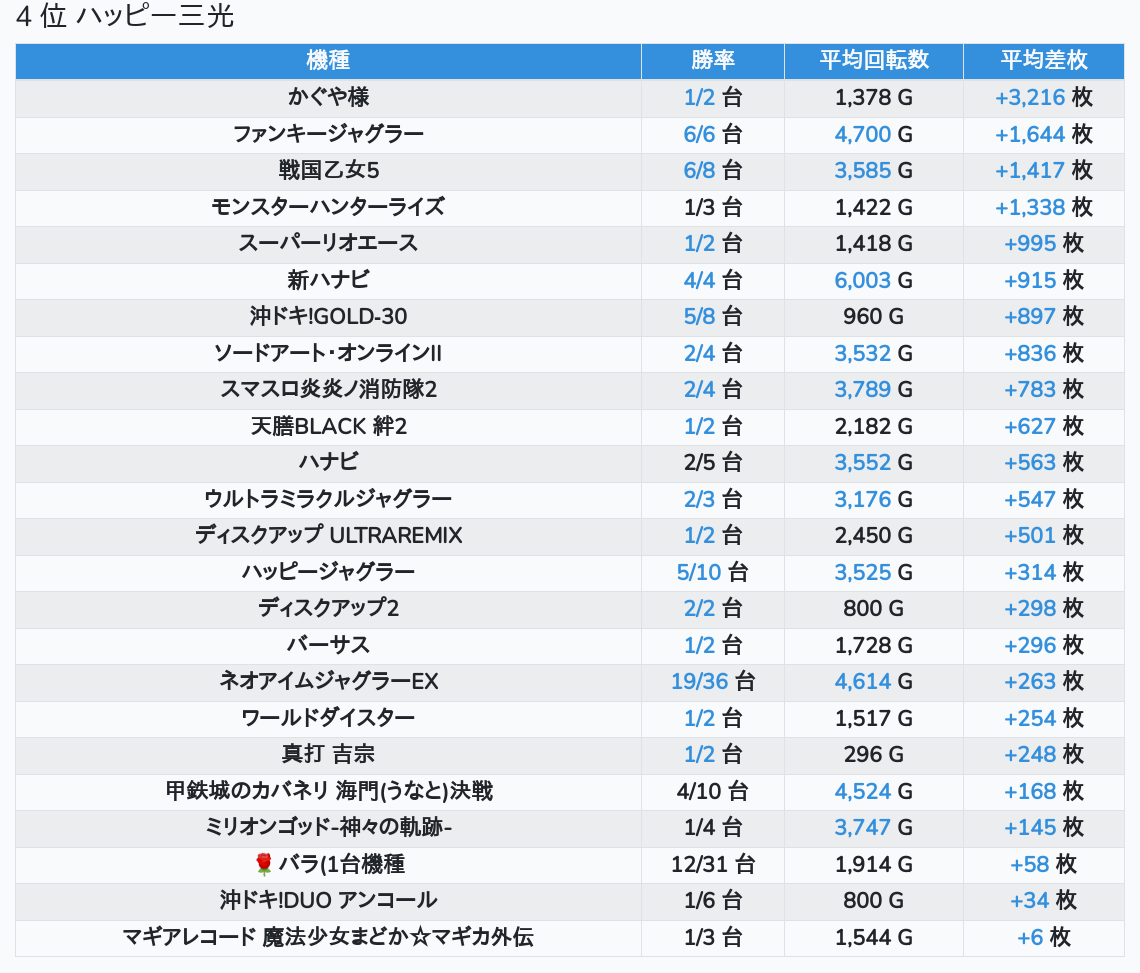Click the ハナビ machine name
The width and height of the screenshot is (1140, 973).
click(328, 463)
